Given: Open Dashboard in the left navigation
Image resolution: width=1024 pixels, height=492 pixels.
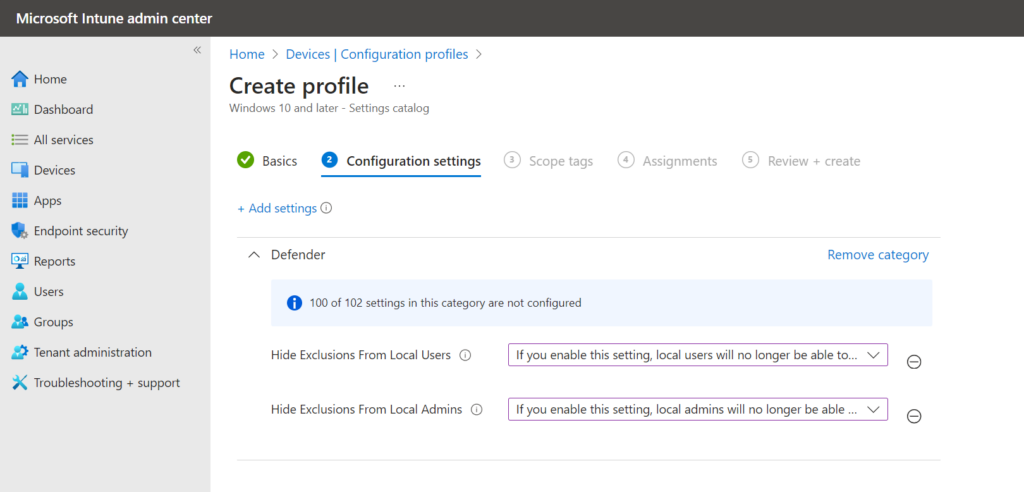Looking at the screenshot, I should pyautogui.click(x=63, y=109).
